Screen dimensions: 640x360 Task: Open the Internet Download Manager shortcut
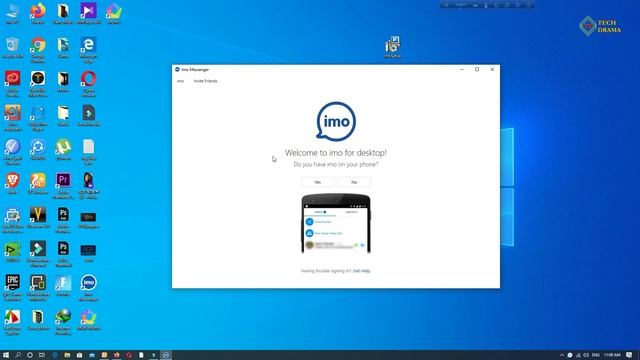[63, 322]
